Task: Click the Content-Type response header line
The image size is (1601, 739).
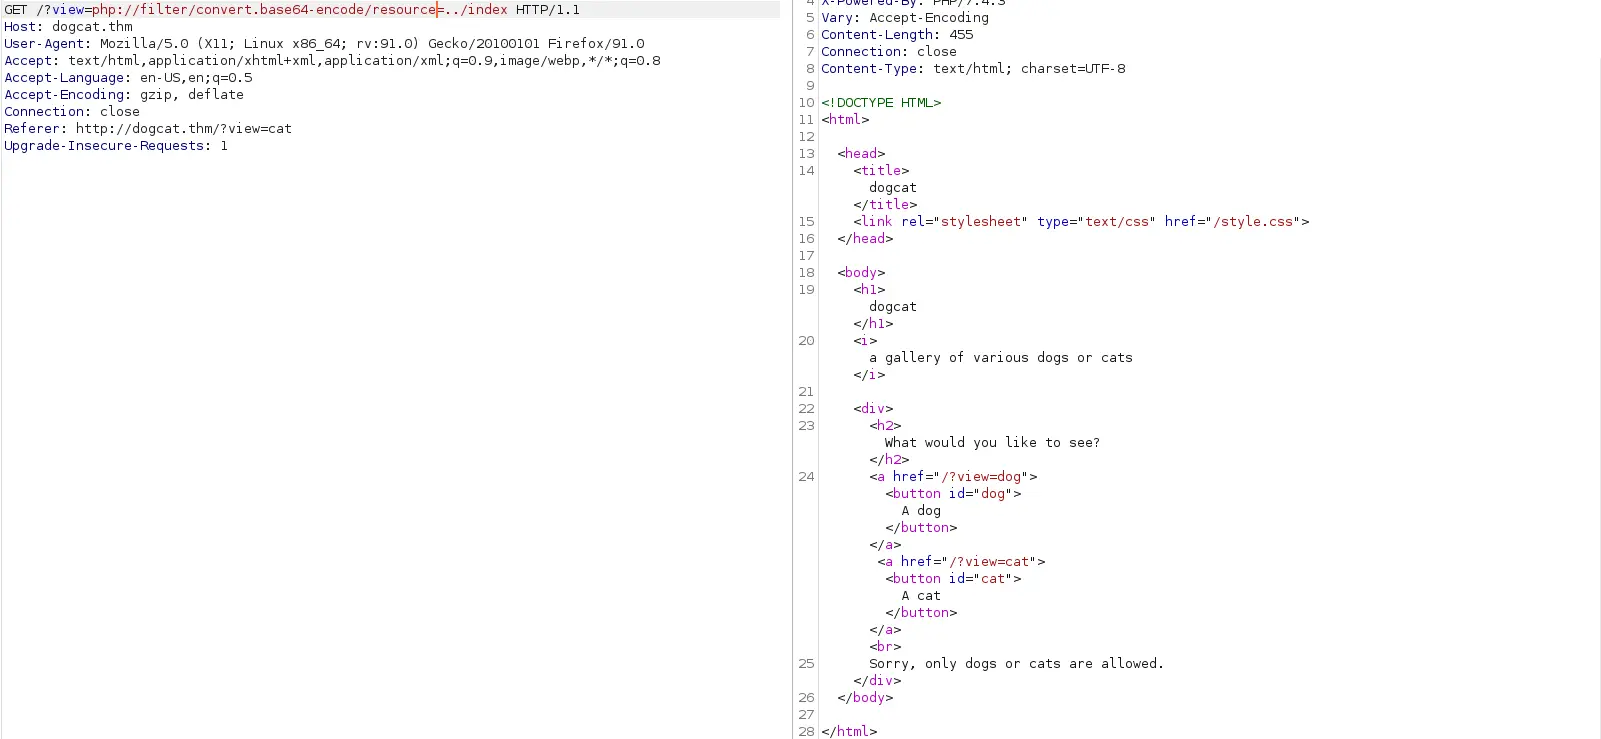Action: pyautogui.click(x=973, y=69)
